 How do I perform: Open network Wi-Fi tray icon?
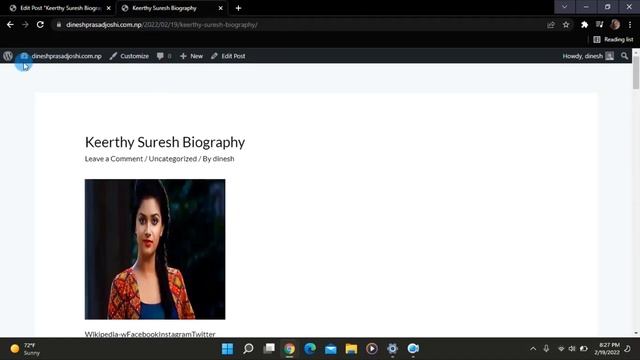coord(561,349)
